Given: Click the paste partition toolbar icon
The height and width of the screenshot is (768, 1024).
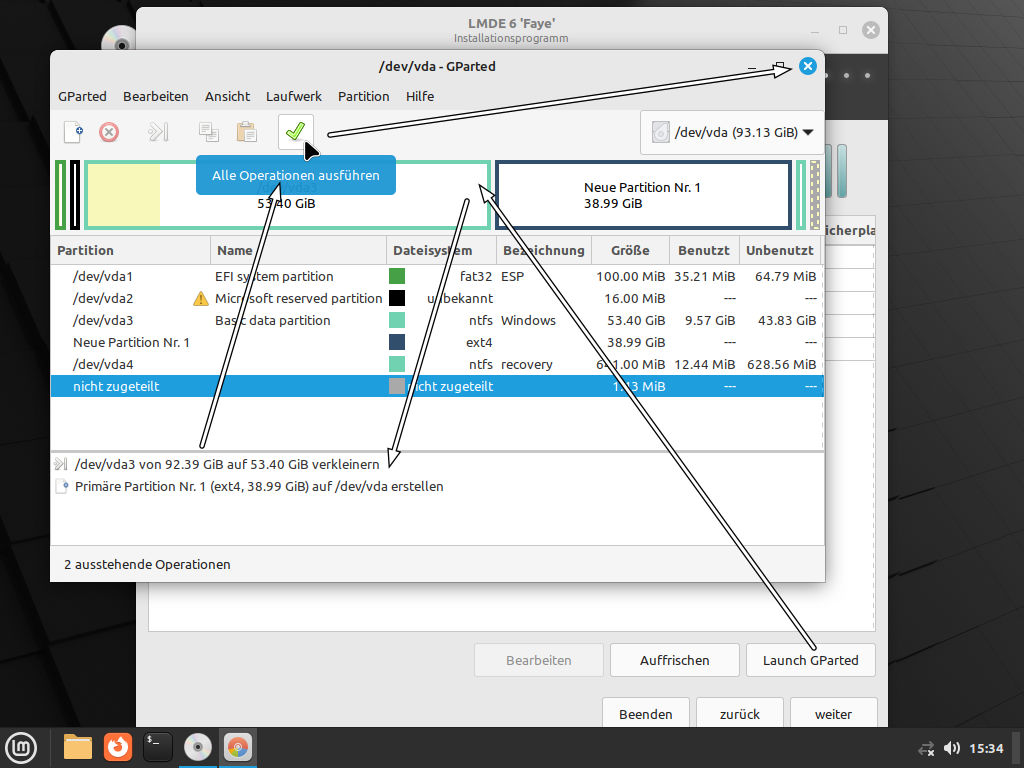Looking at the screenshot, I should click(246, 132).
